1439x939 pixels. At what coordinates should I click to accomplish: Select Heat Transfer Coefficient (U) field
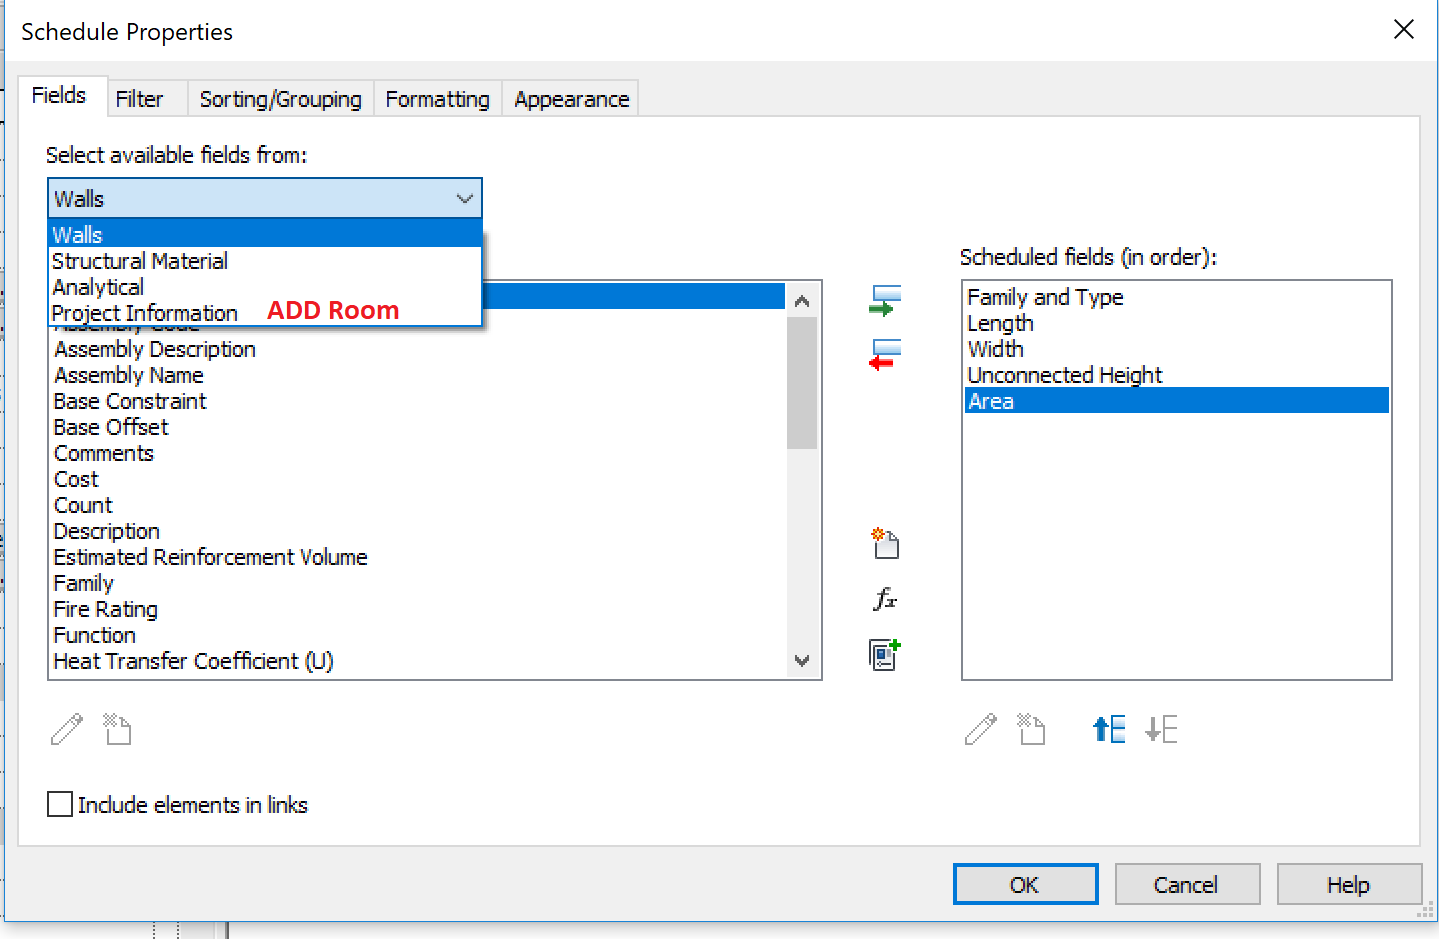point(418,661)
